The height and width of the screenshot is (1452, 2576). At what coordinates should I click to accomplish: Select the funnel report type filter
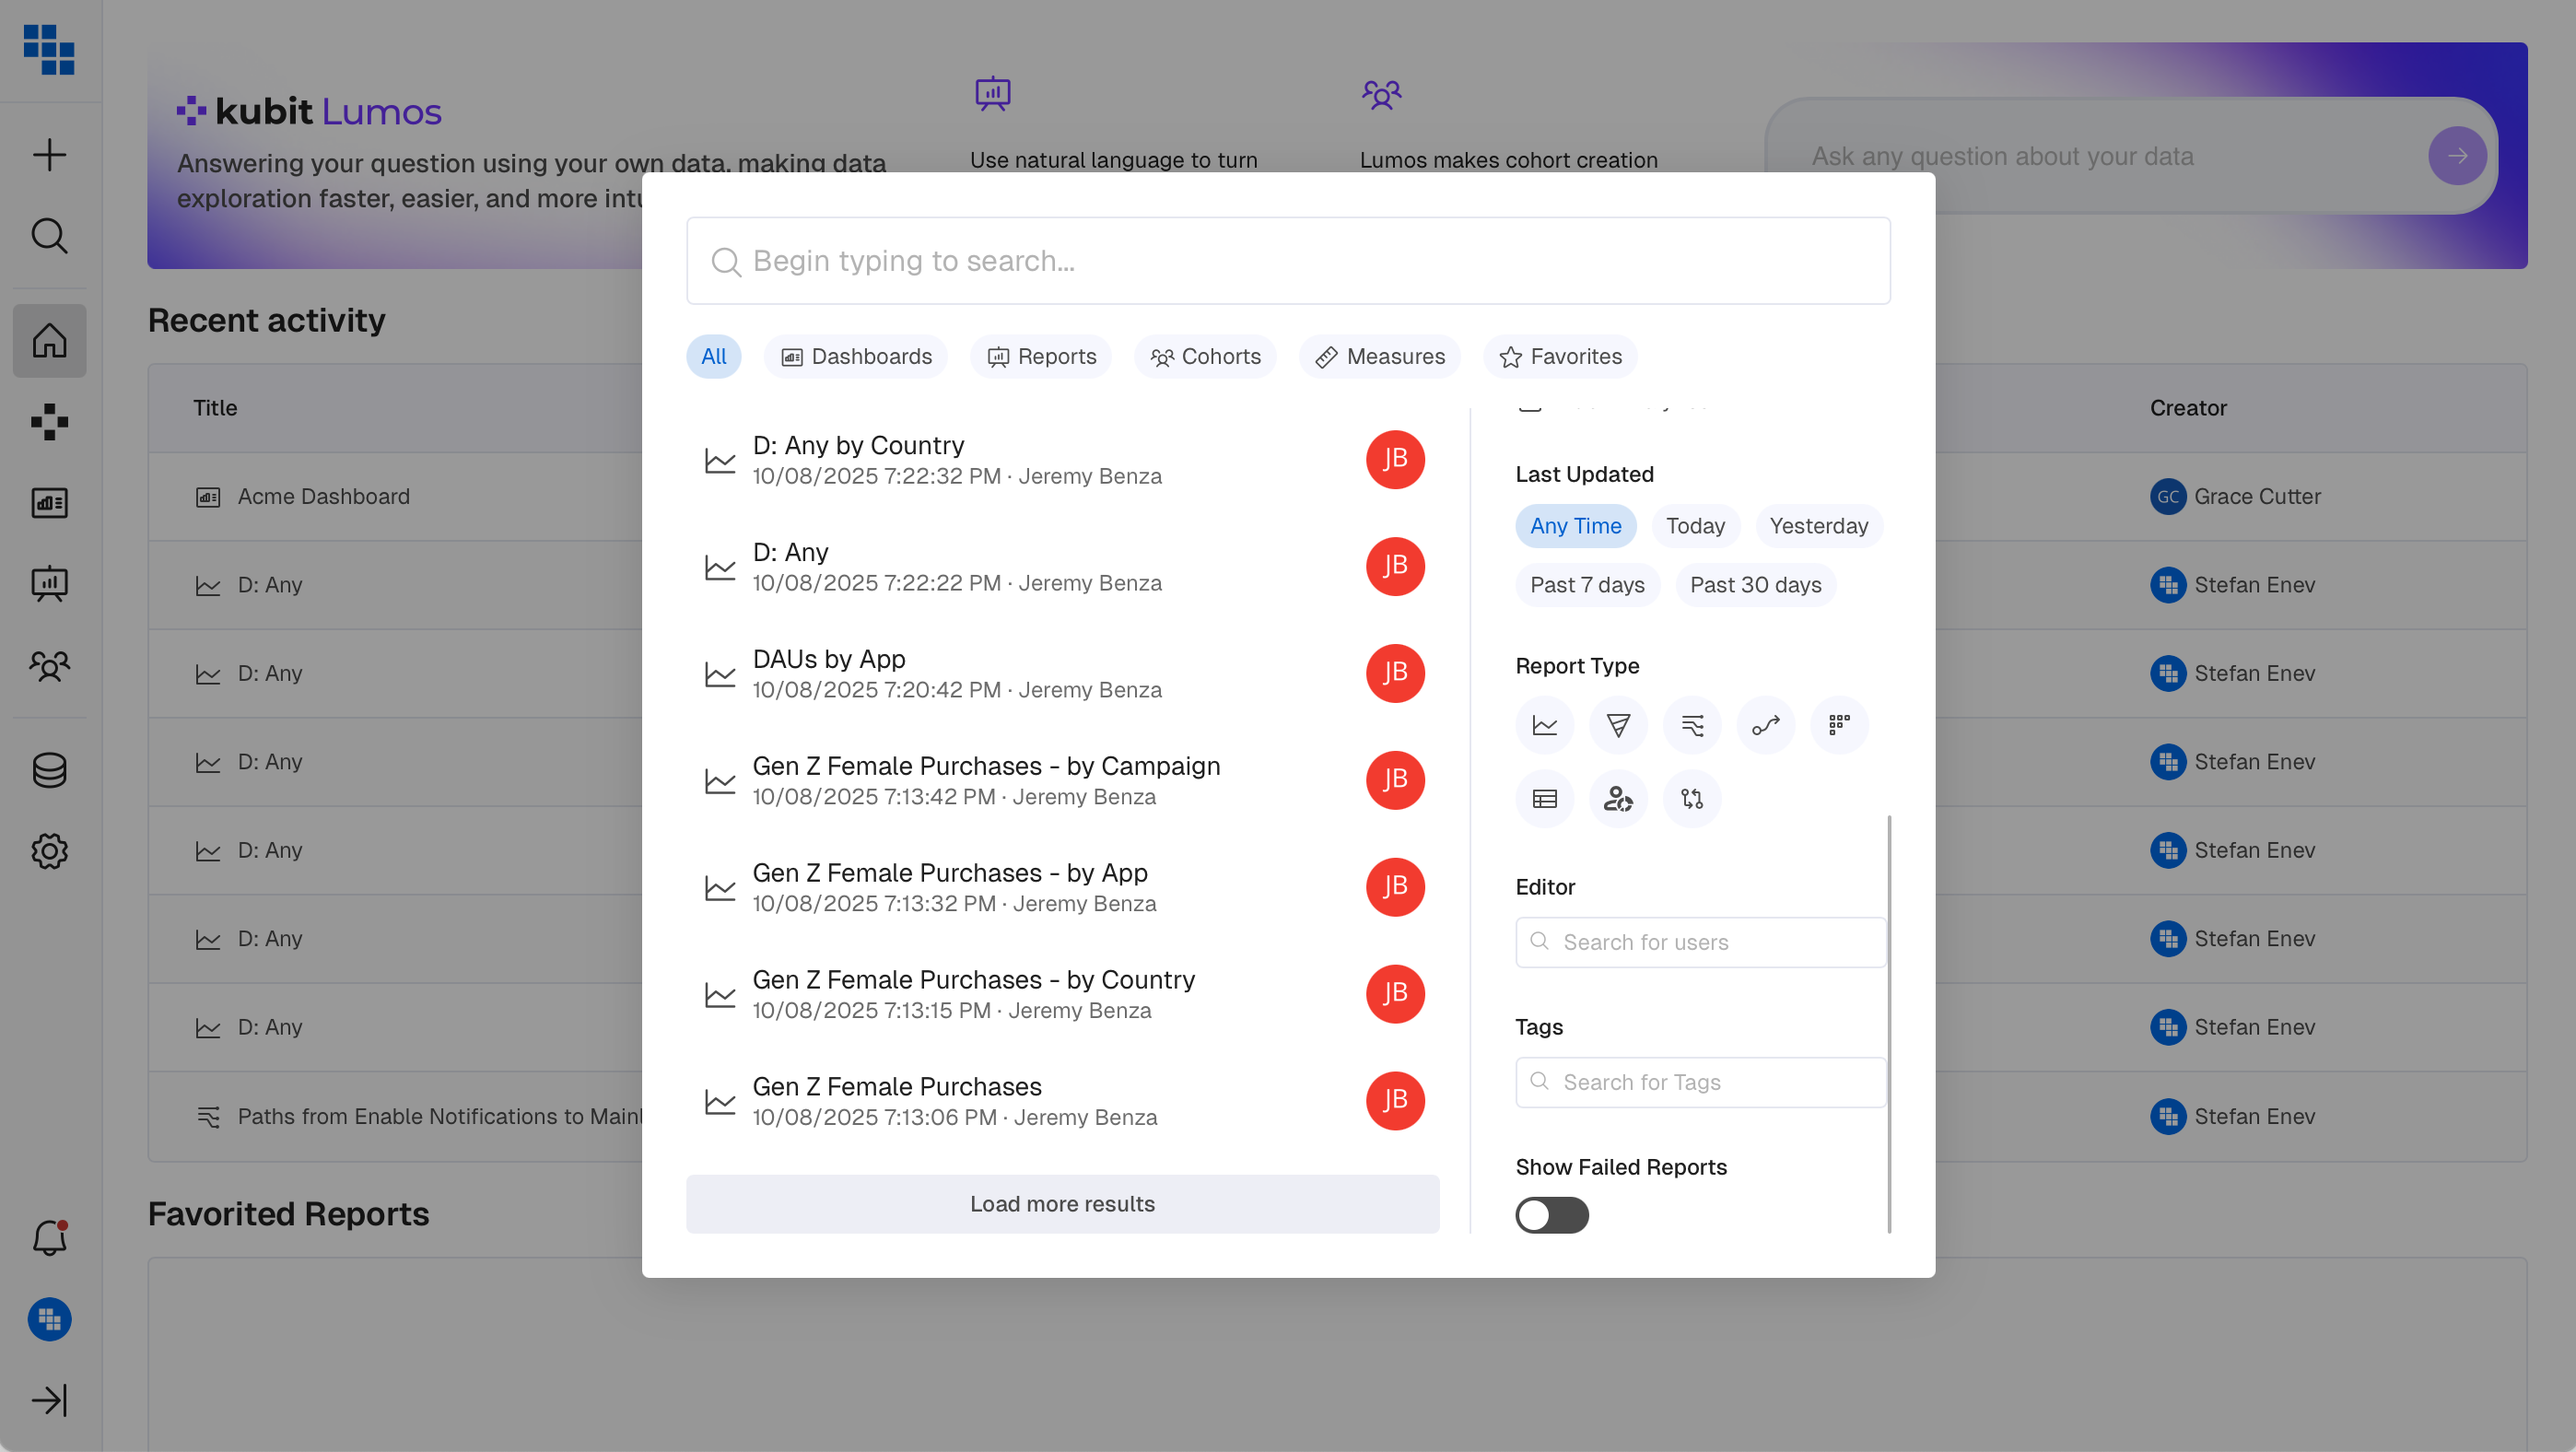tap(1618, 725)
